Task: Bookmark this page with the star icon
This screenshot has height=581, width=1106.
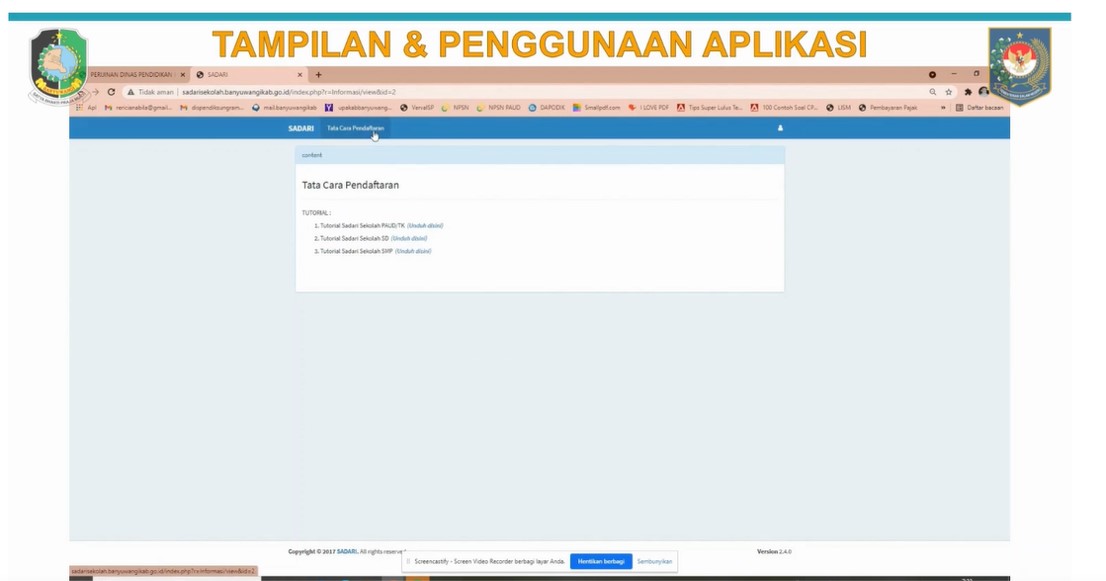Action: pos(949,92)
